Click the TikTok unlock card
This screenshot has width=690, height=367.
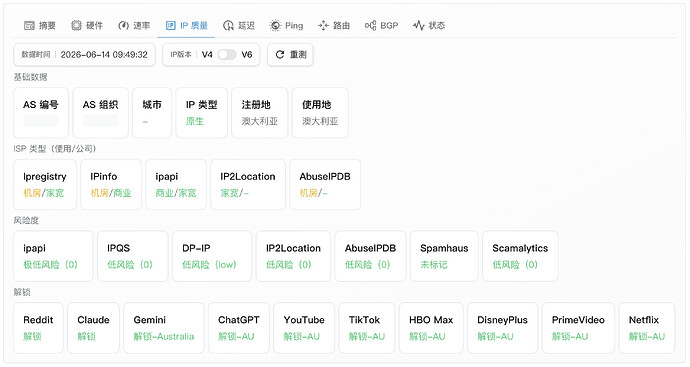(367, 328)
